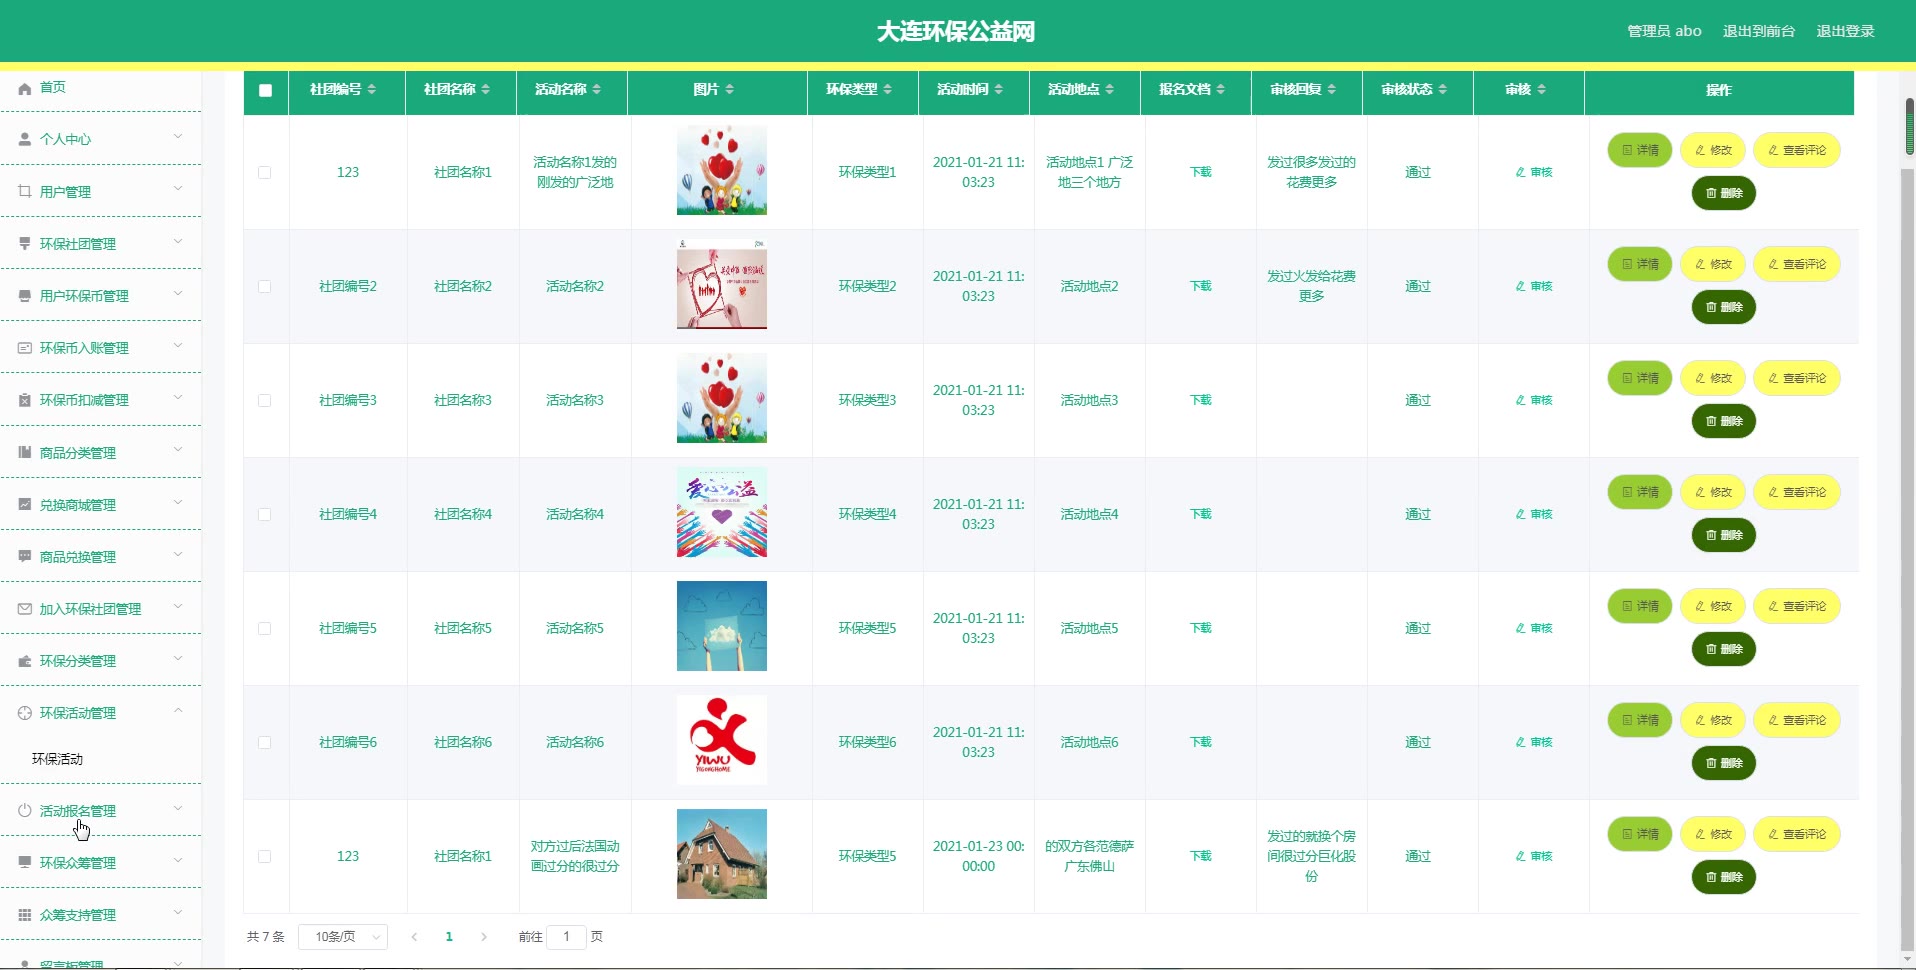The image size is (1916, 970).
Task: Open the 10条/页 page size dropdown
Action: 343,937
